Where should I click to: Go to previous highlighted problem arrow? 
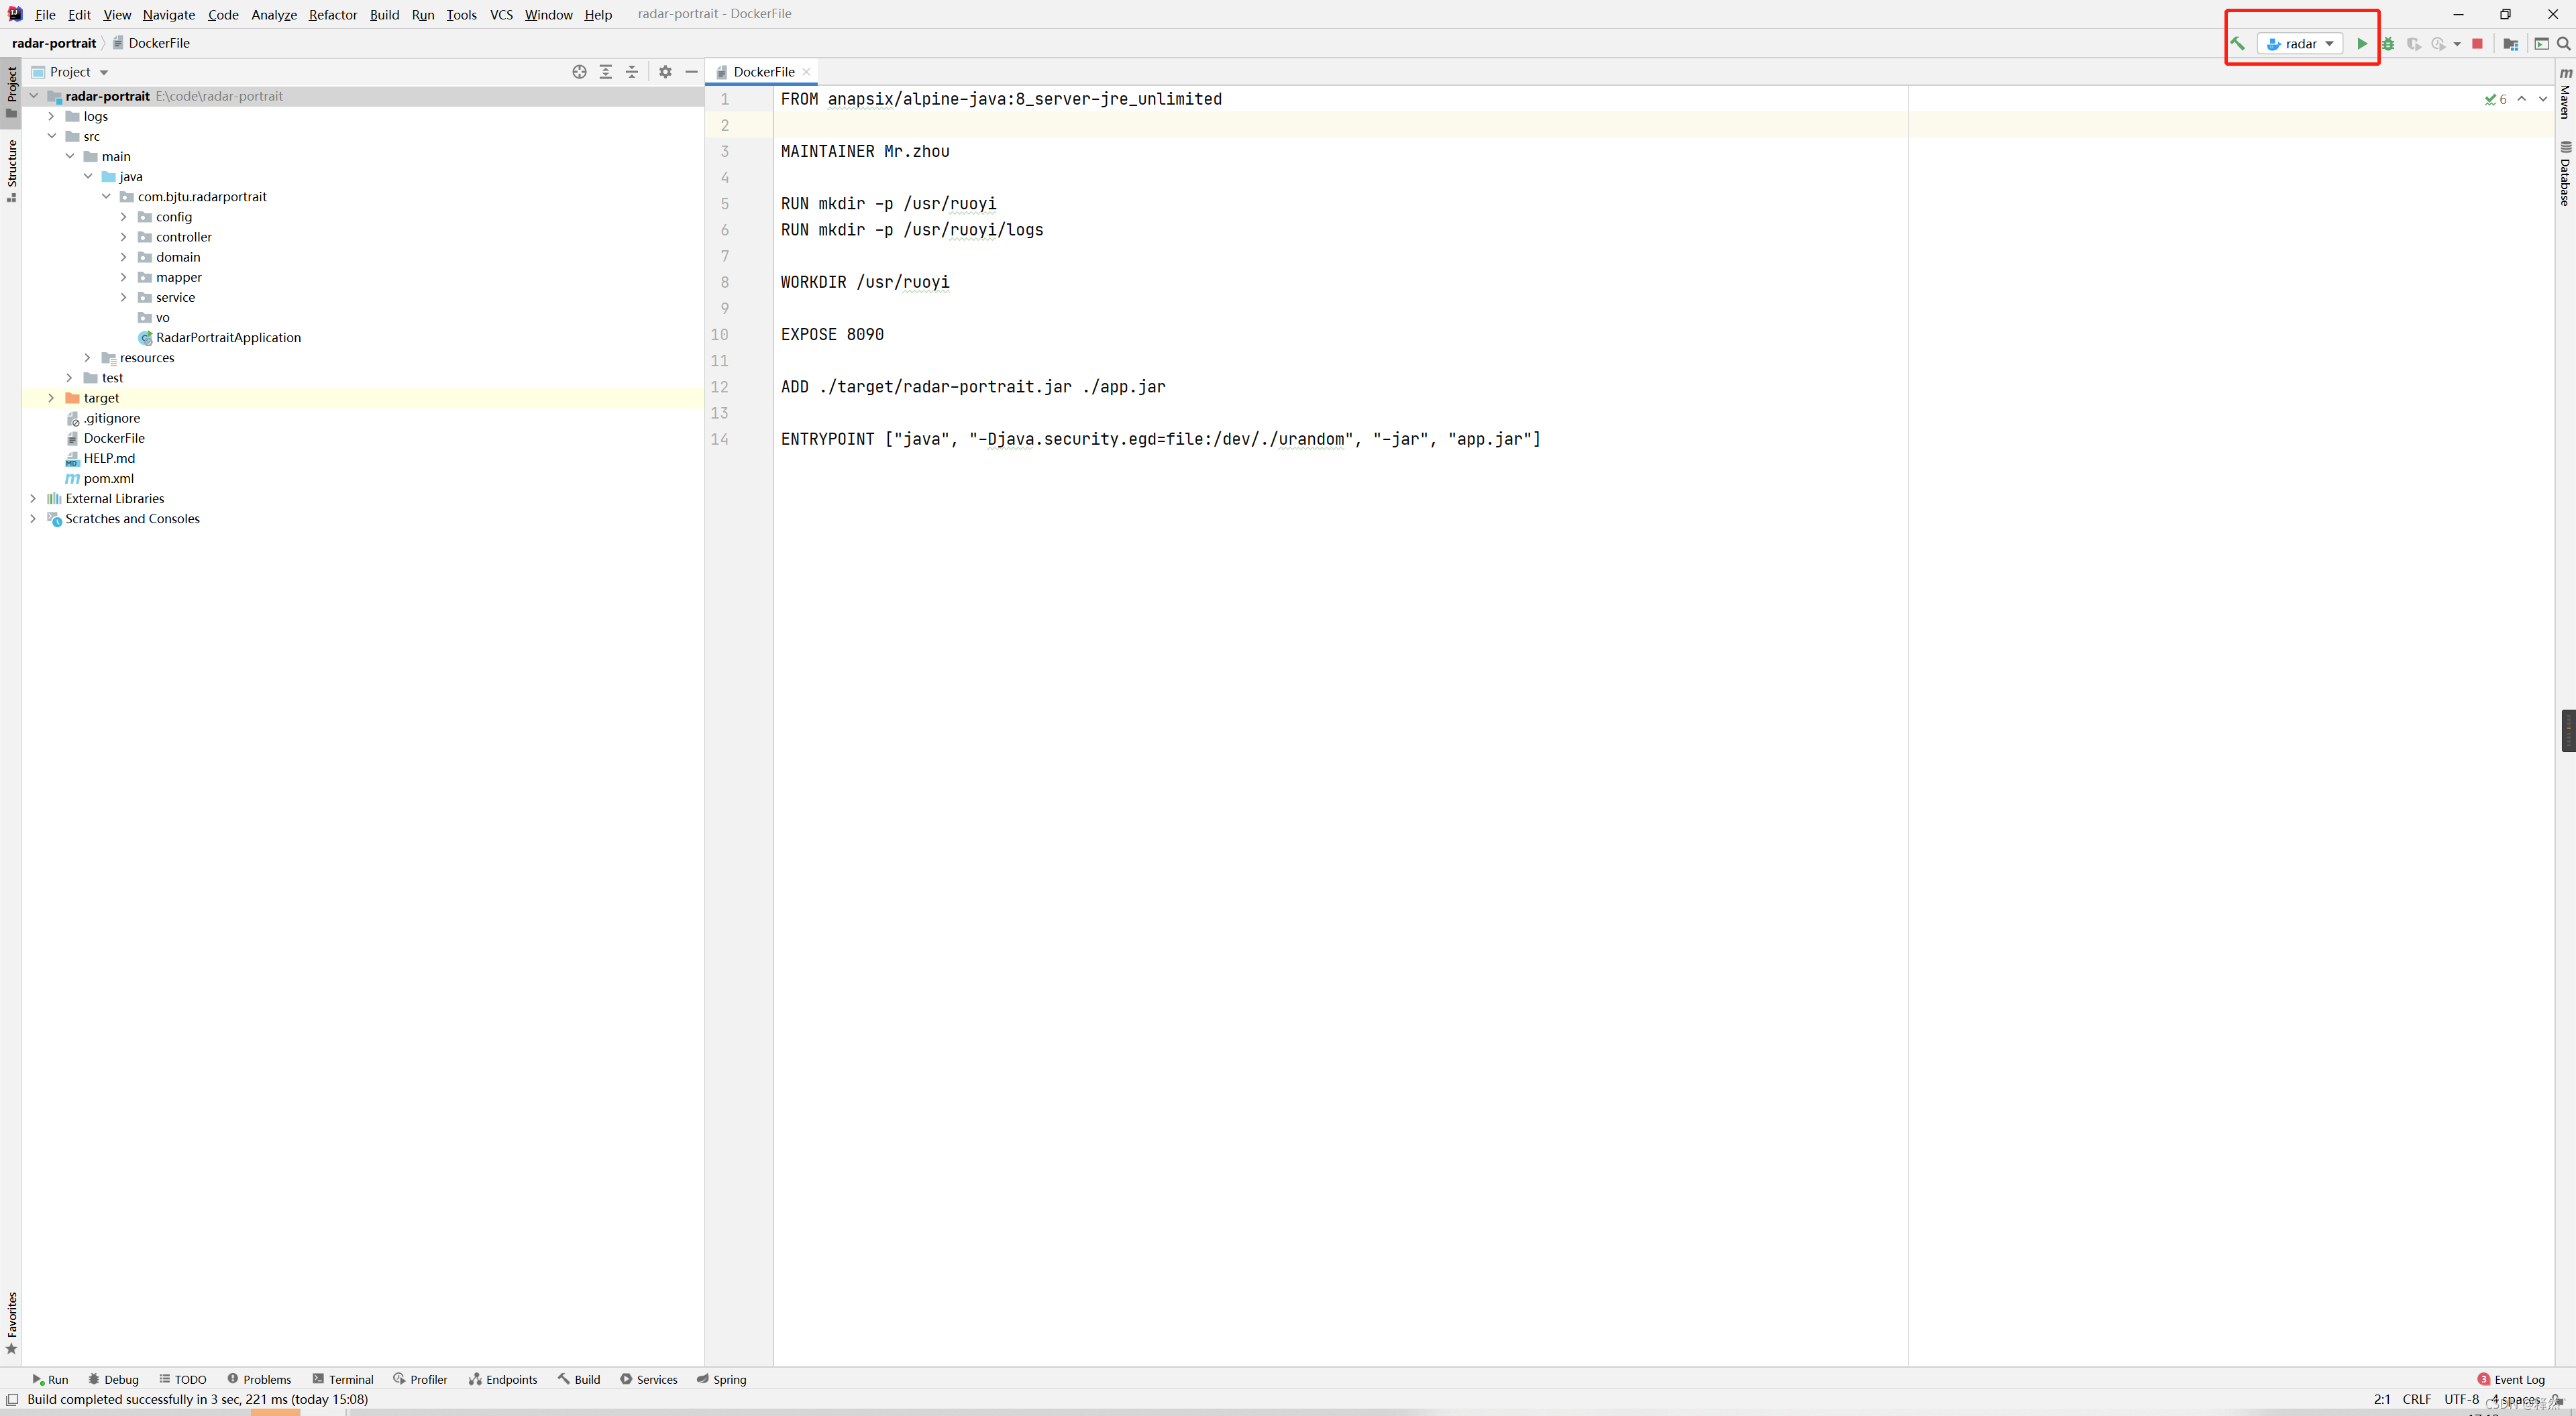click(x=2522, y=99)
